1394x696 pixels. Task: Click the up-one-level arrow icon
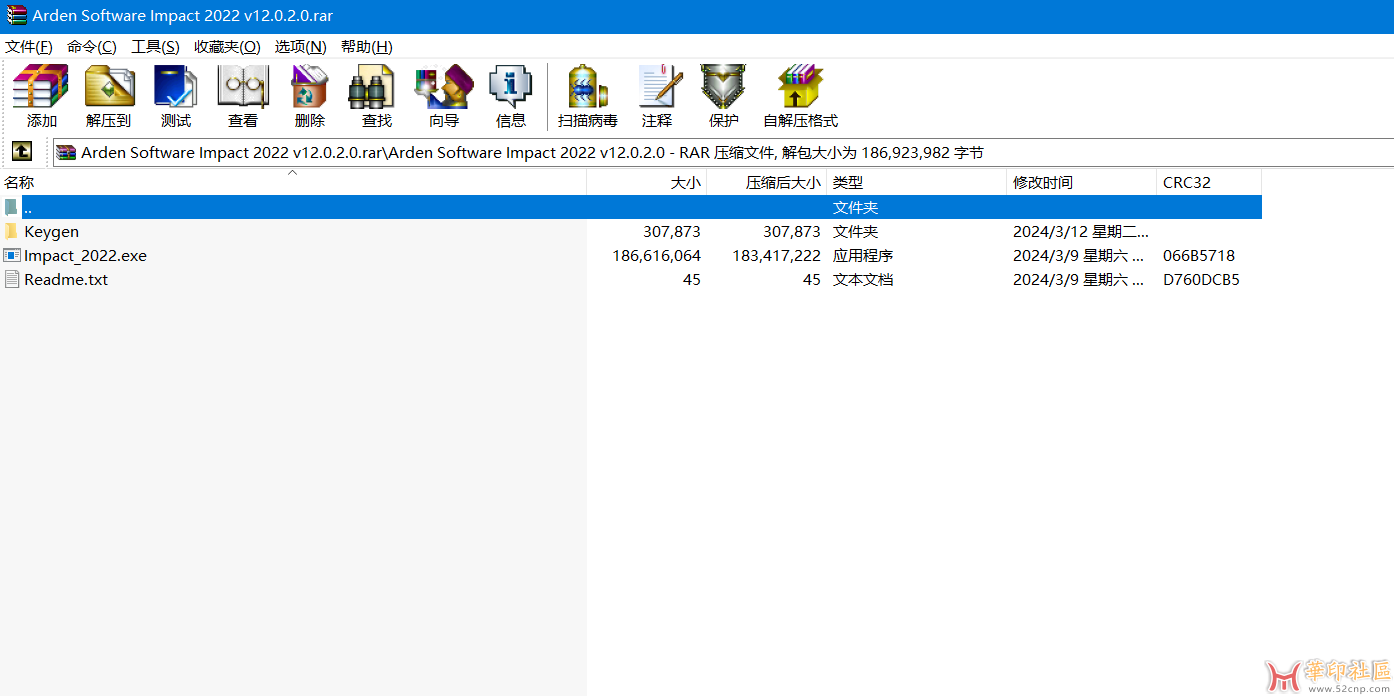pos(22,152)
